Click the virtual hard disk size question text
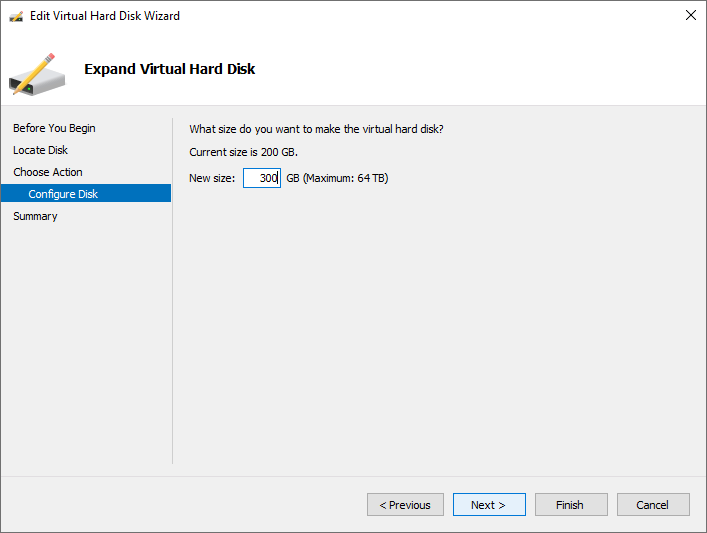 316,128
